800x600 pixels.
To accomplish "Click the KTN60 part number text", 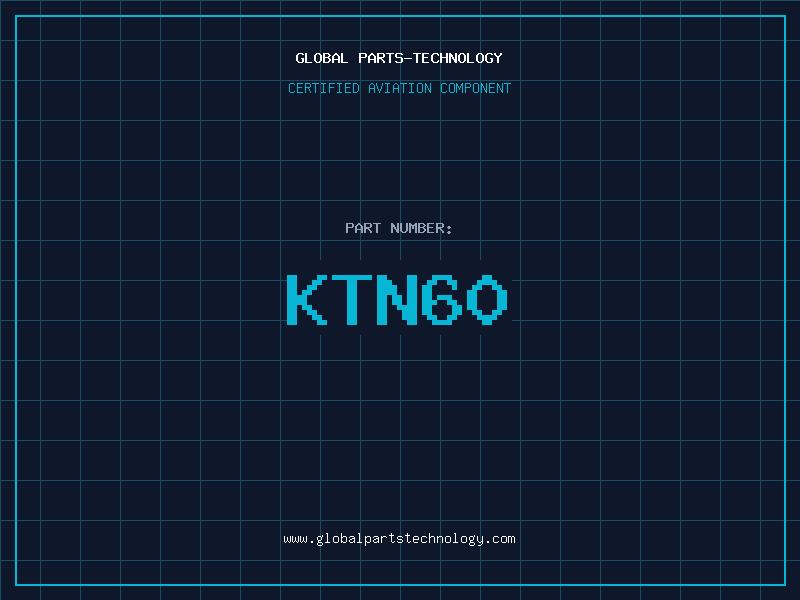I will (397, 300).
